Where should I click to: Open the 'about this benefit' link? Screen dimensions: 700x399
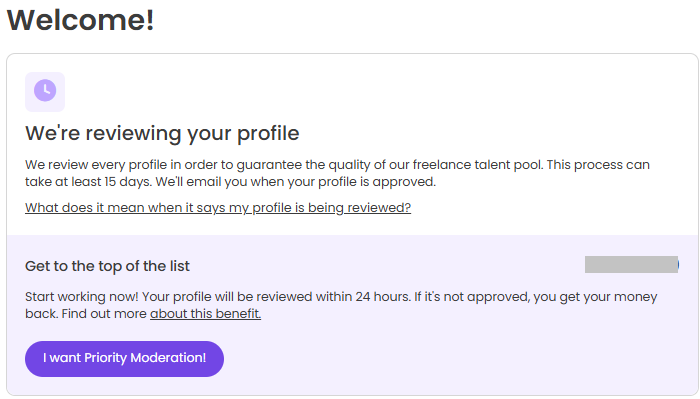click(x=205, y=314)
